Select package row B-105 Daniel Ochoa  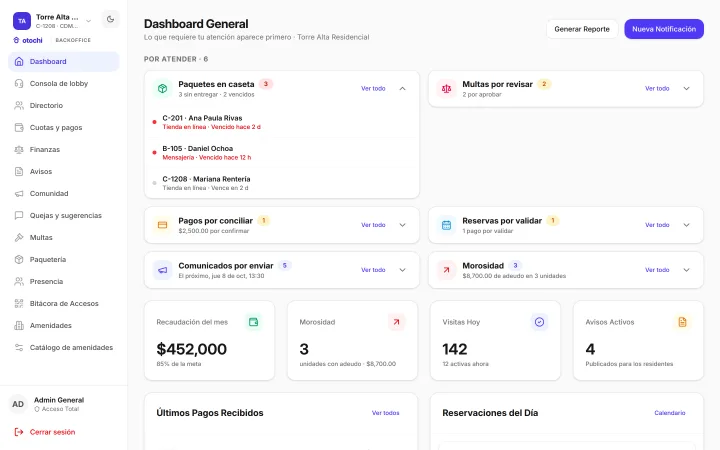point(281,152)
